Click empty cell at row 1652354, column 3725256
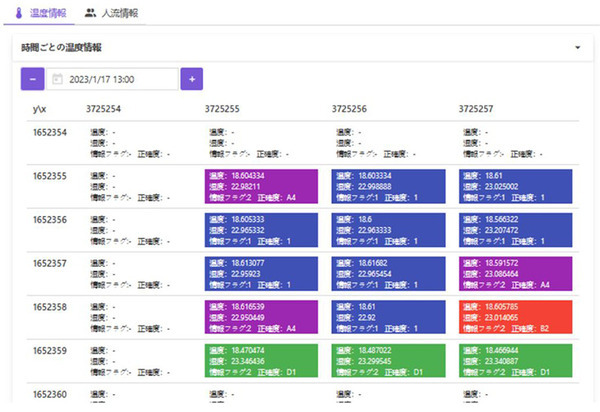Screen dimensions: 600x412 click(388, 143)
